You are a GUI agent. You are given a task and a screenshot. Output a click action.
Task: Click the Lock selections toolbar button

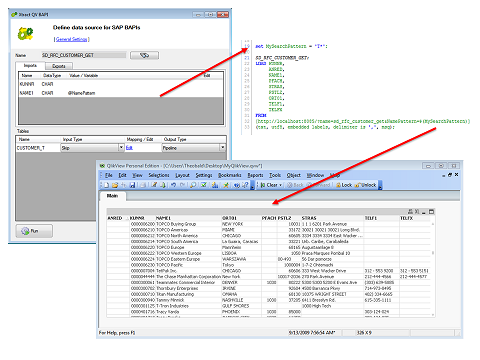coord(344,185)
